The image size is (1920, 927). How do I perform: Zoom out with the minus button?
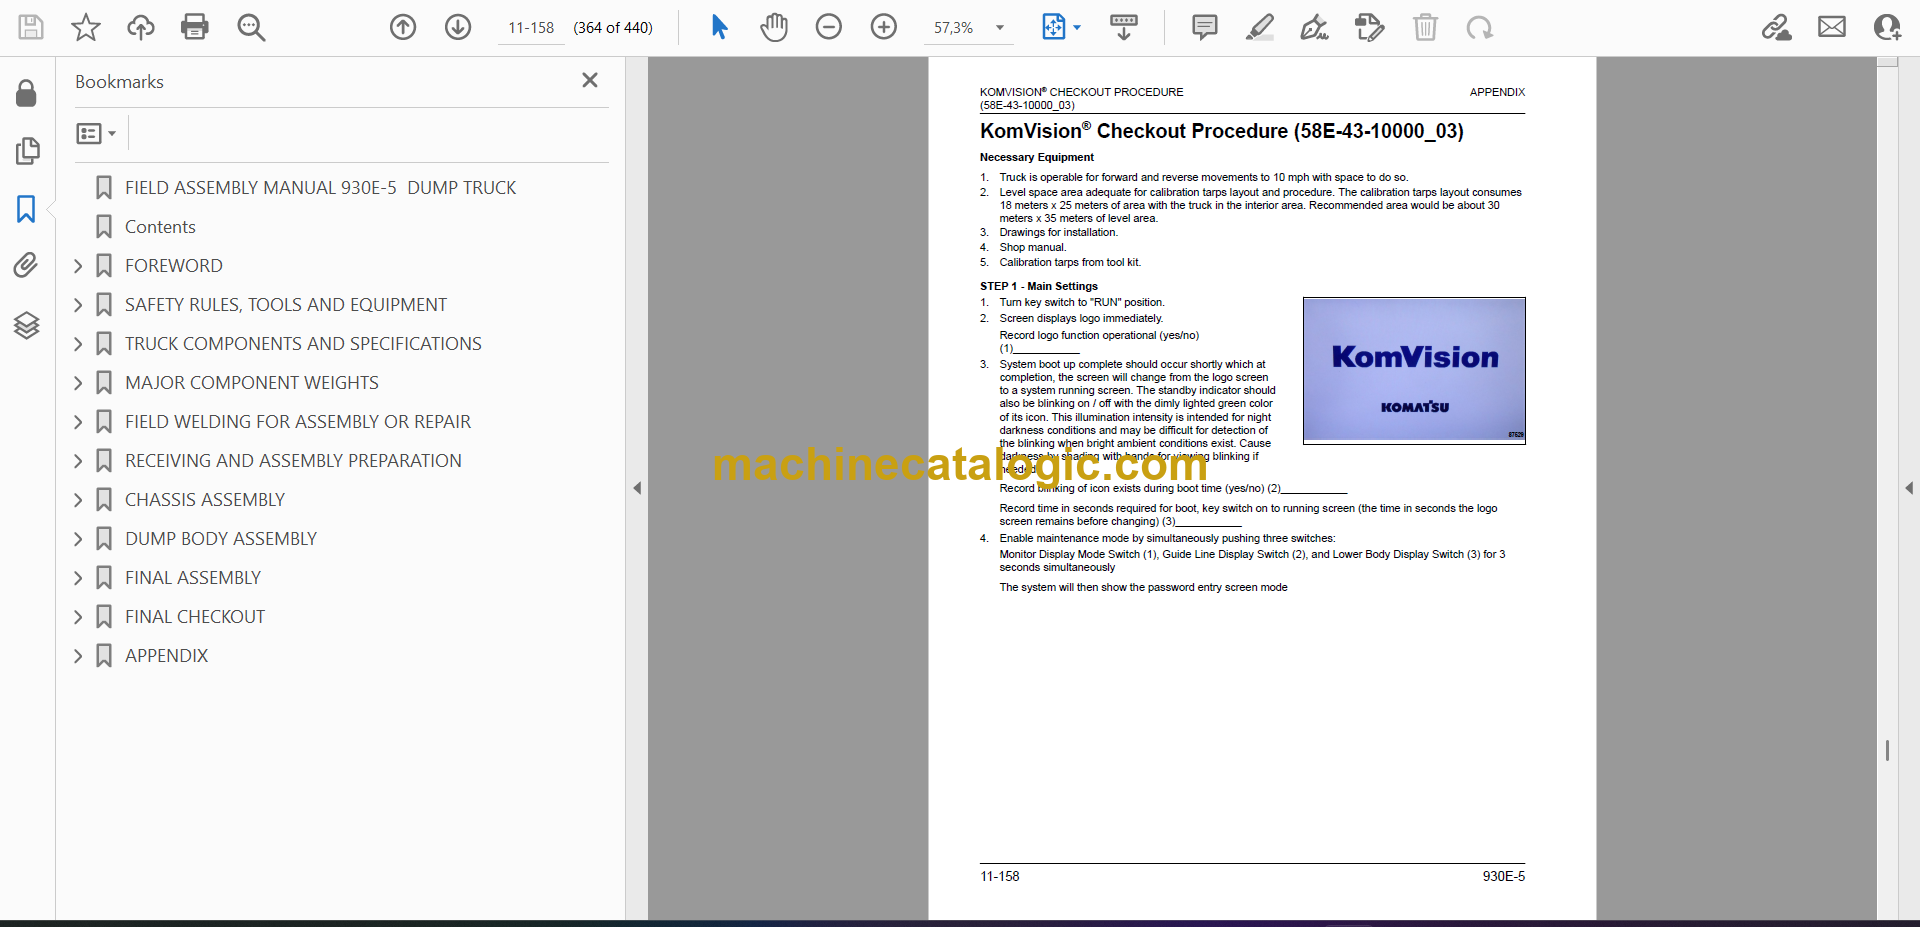829,27
